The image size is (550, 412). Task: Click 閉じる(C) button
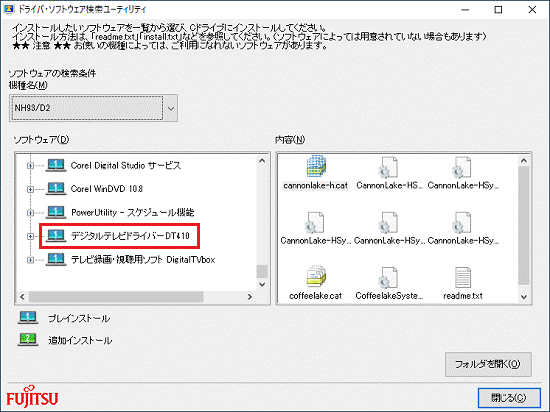[x=509, y=398]
